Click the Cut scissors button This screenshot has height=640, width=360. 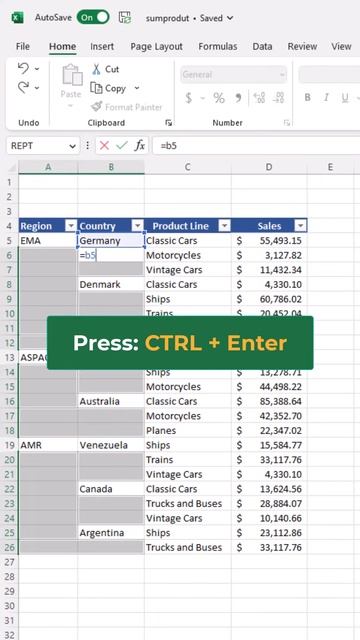tap(105, 69)
